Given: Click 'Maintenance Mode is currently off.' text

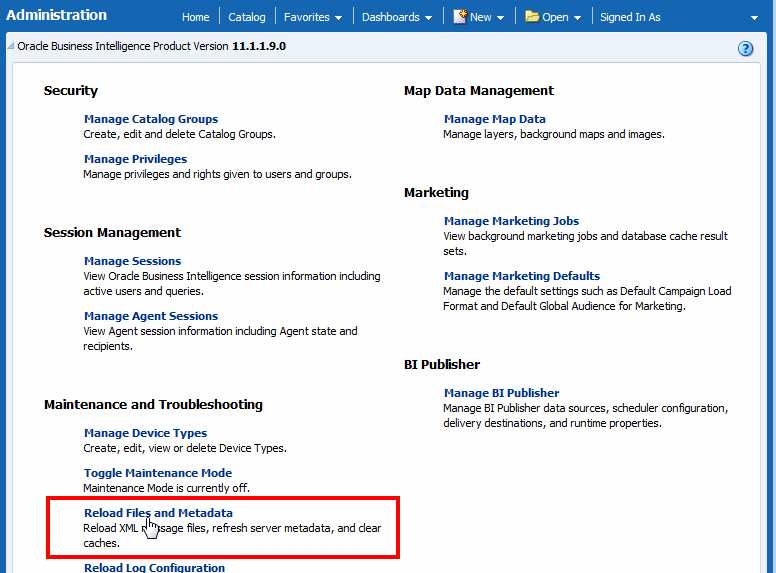Looking at the screenshot, I should pyautogui.click(x=166, y=488).
